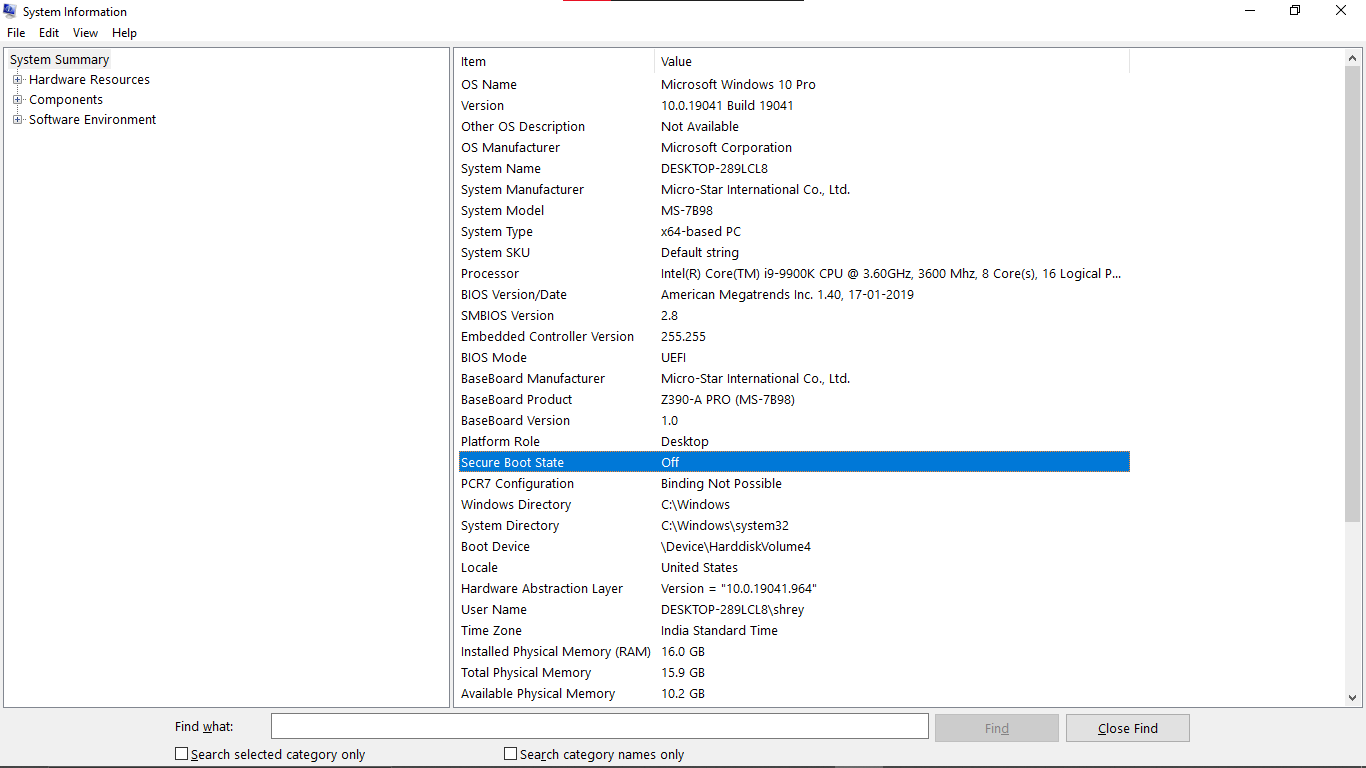The width and height of the screenshot is (1366, 768).
Task: Select the SMBIOS Version row
Action: point(794,316)
